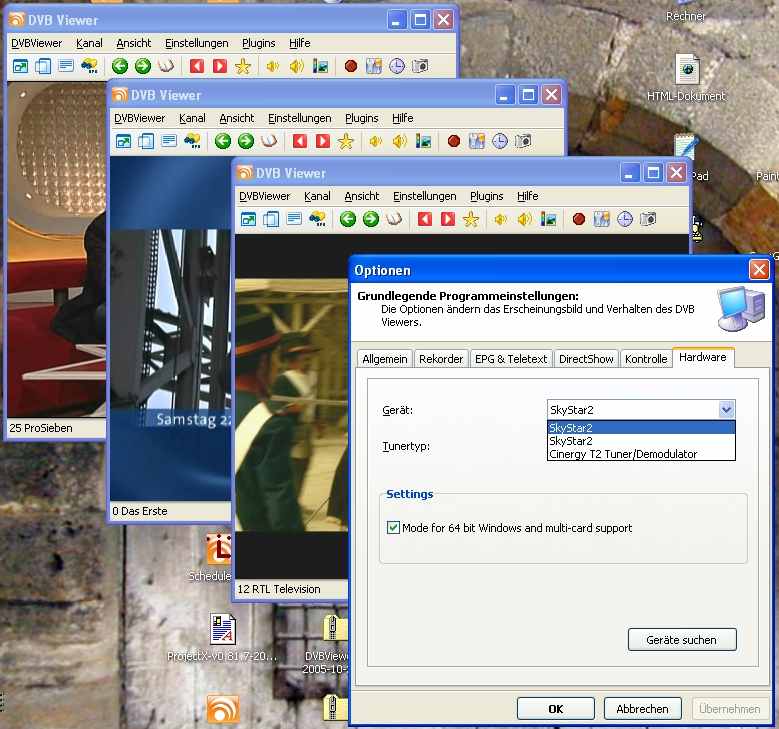Click Abbrechen to cancel the Optionen dialog
Image resolution: width=779 pixels, height=729 pixels.
[642, 709]
